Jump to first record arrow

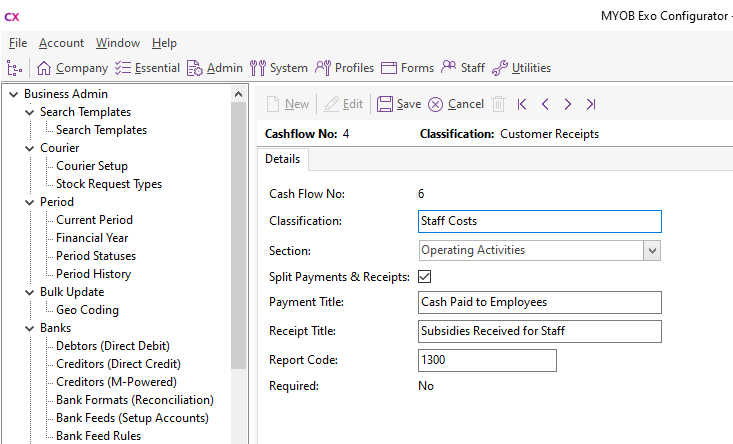click(522, 104)
